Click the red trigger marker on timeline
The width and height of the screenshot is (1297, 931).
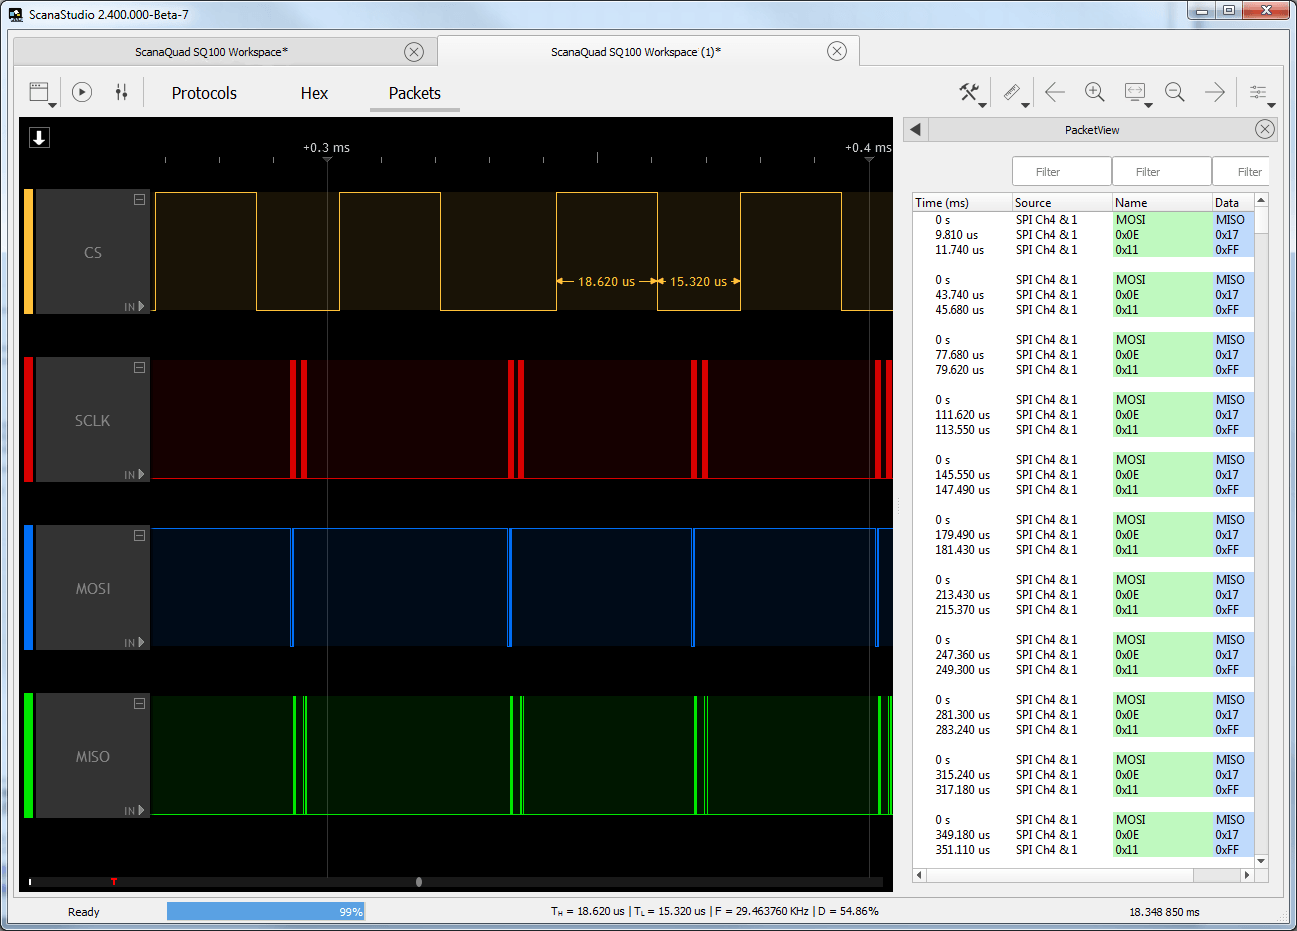pos(114,882)
